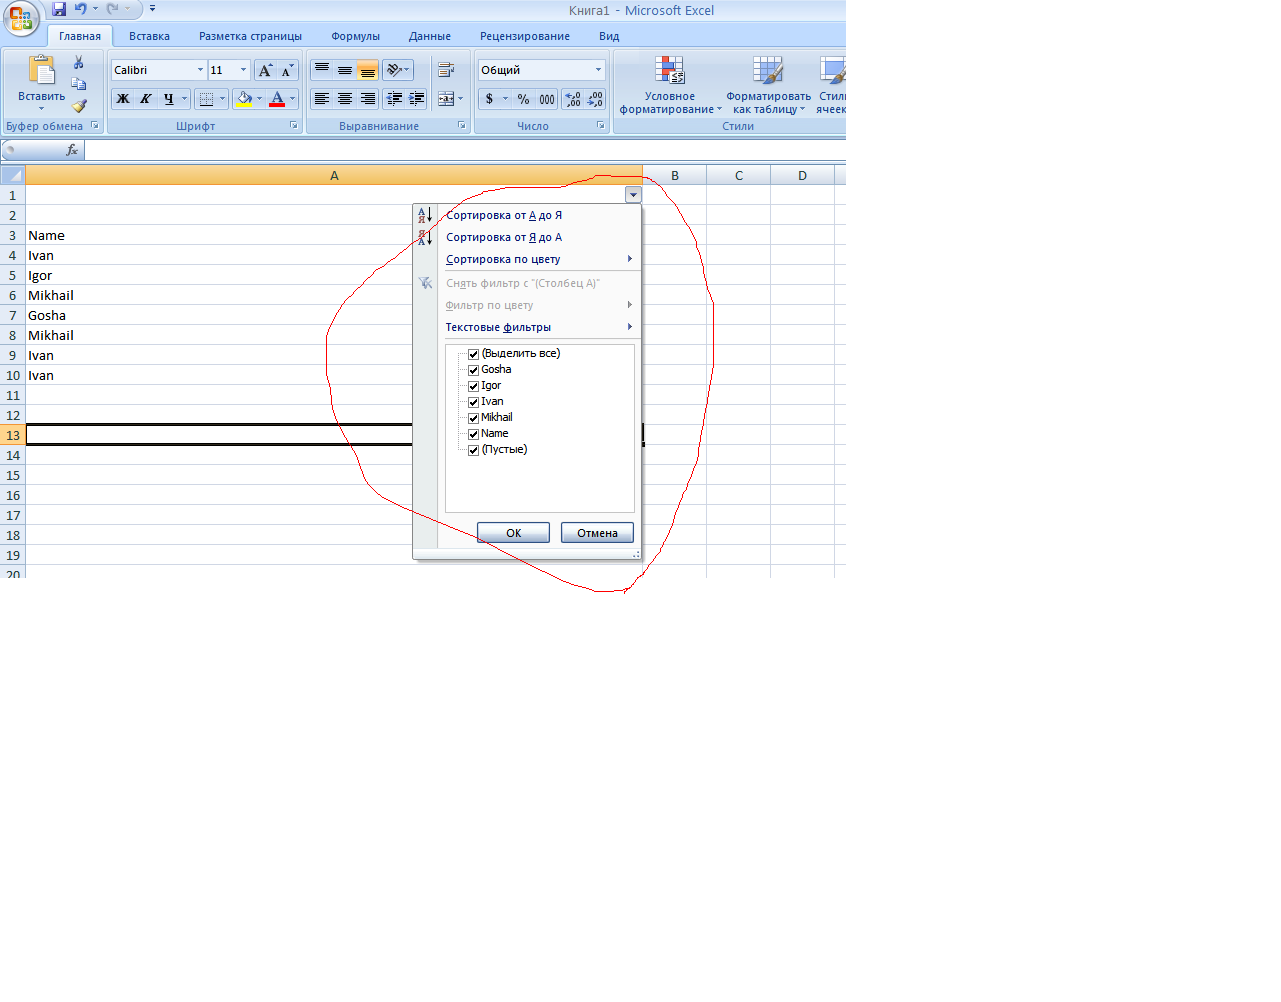Viewport: 1281px width, 1002px height.
Task: Uncheck Igor in the filter list
Action: [x=474, y=386]
